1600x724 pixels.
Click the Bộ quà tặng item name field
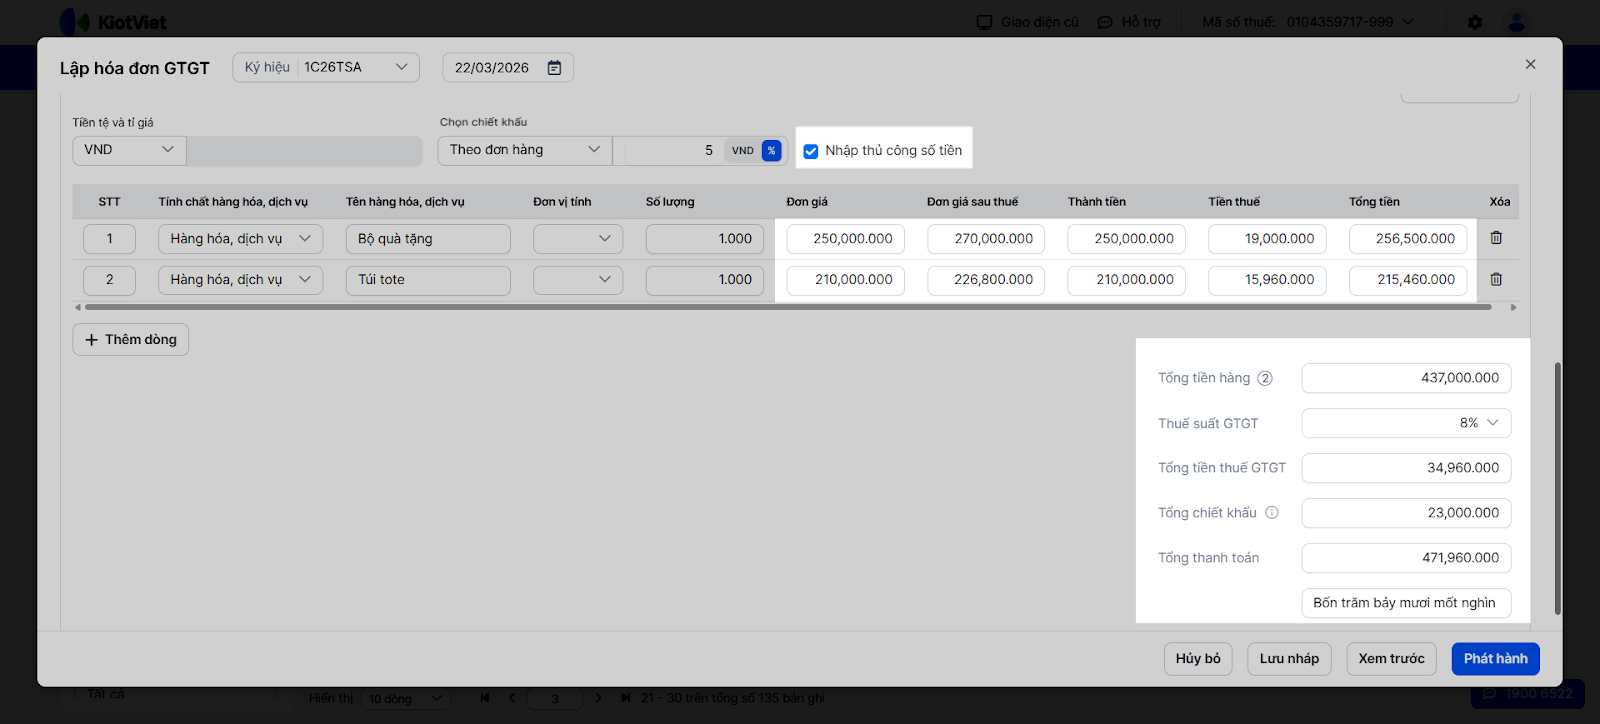pos(428,239)
